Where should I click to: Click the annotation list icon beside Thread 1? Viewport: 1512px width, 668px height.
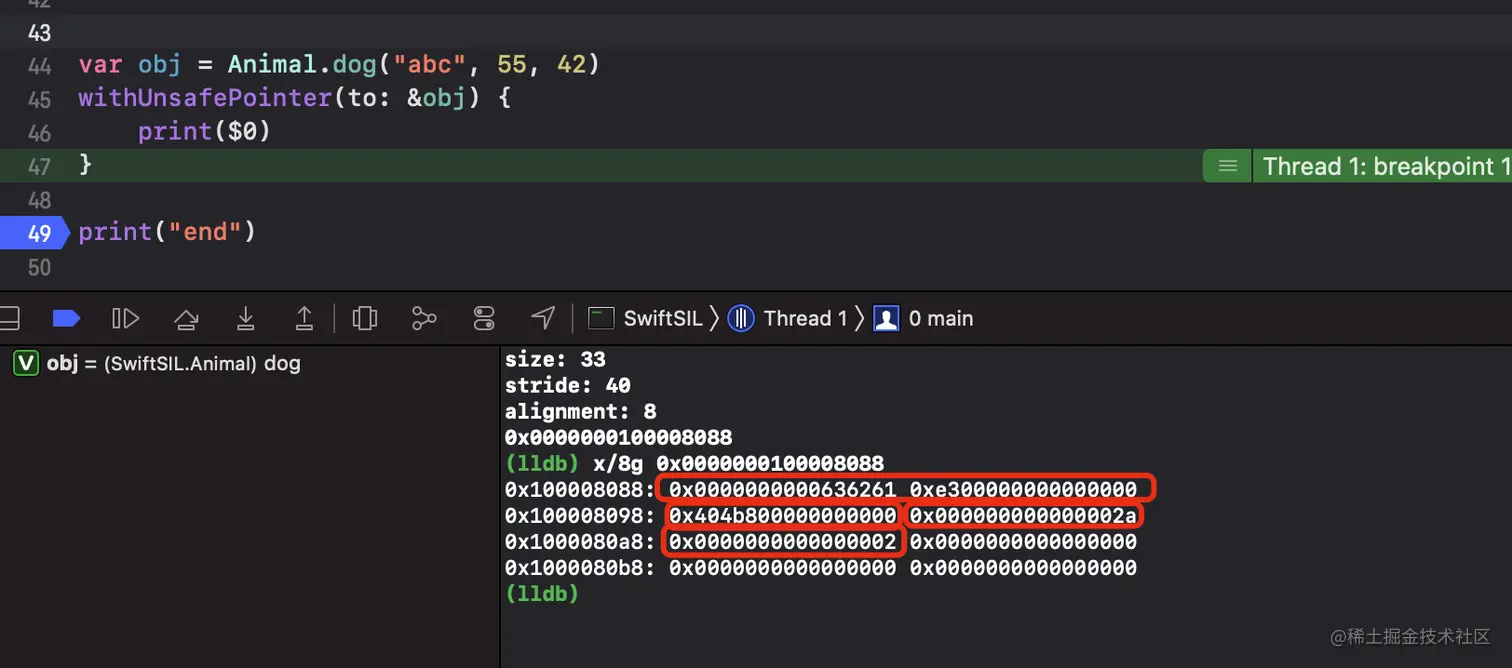point(1227,166)
